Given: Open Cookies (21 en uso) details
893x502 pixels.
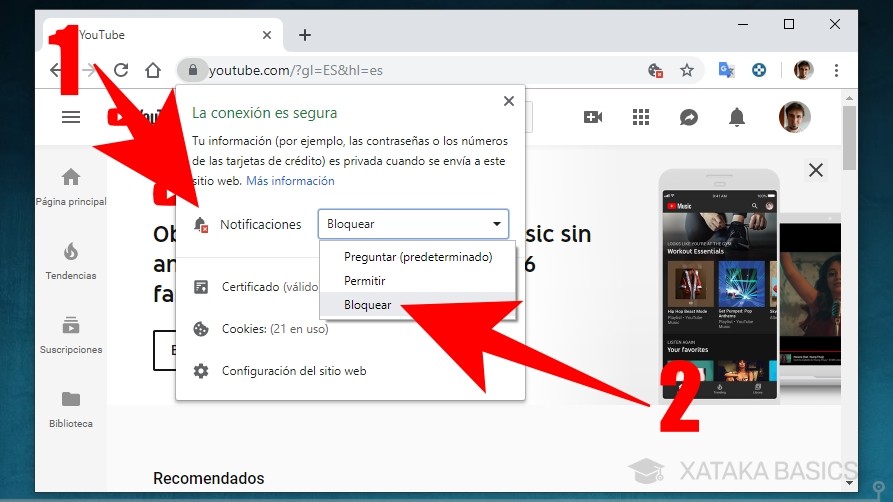Looking at the screenshot, I should 275,329.
